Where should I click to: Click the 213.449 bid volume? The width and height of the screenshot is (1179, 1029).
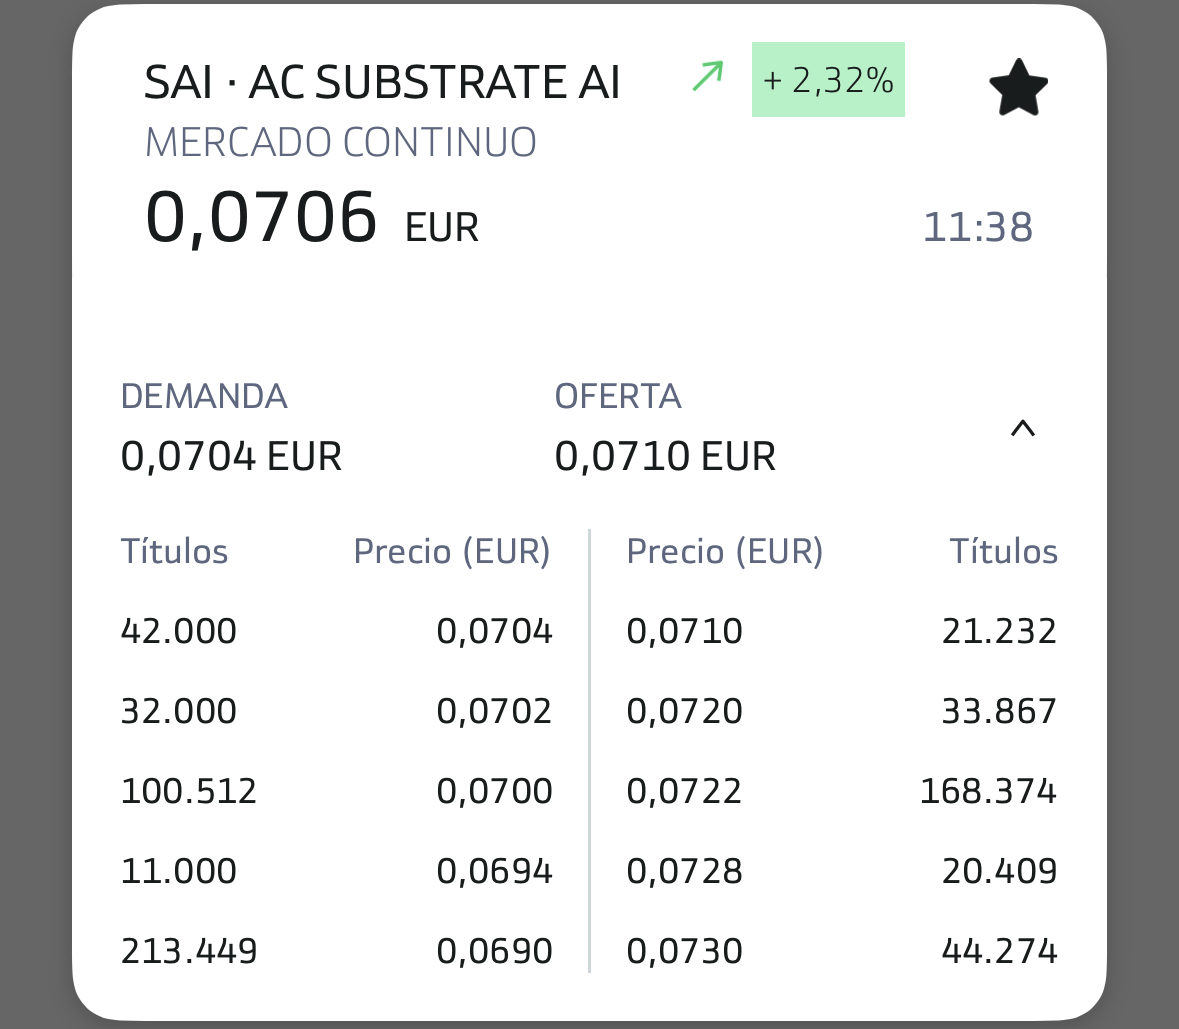pos(189,951)
